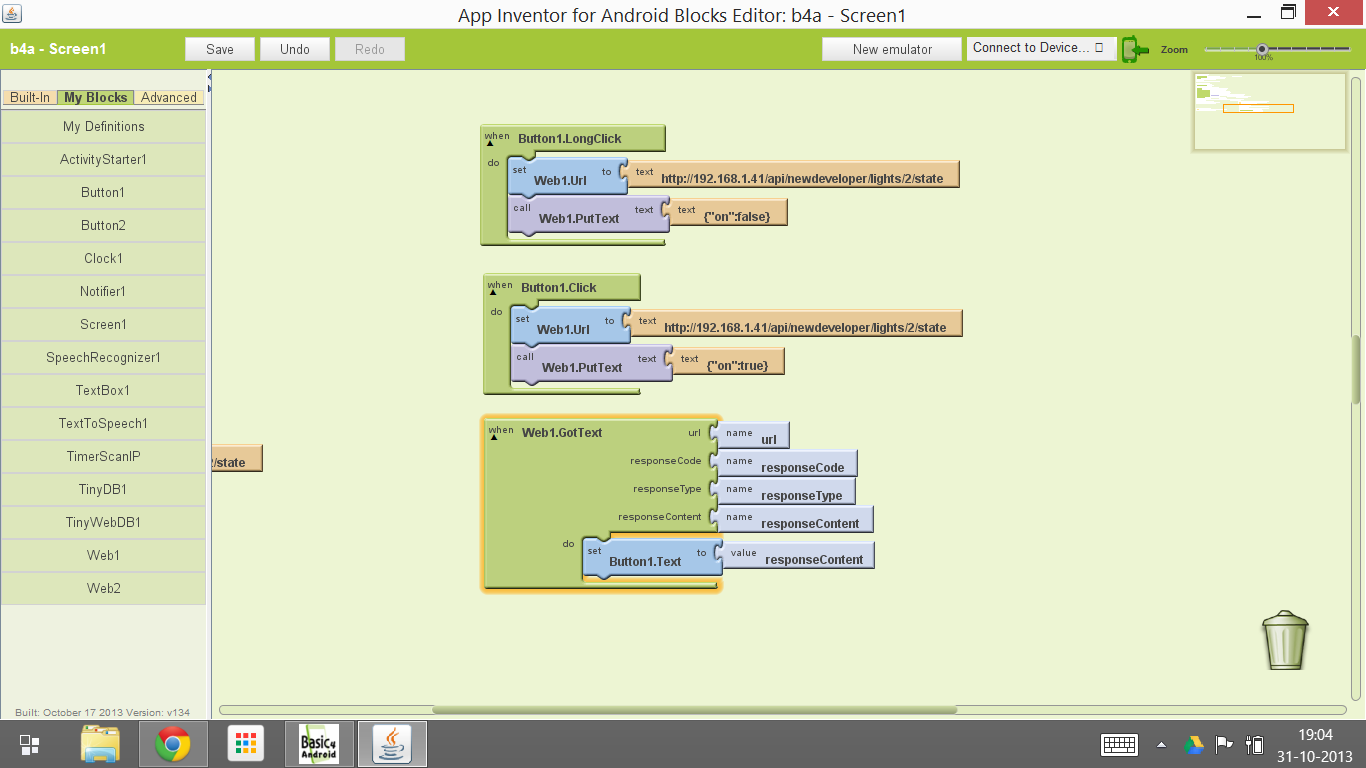Open the on-screen keyboard tray icon
1366x768 pixels.
click(x=1119, y=744)
